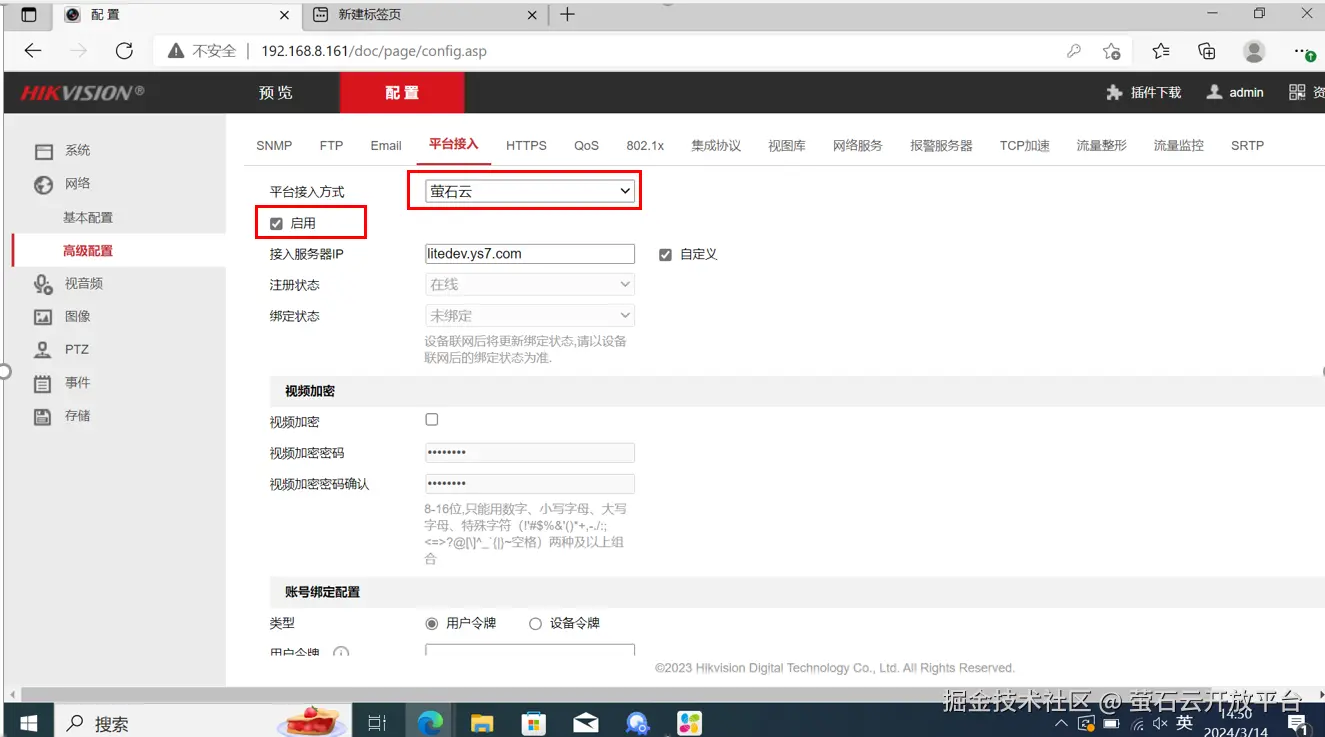Open the 配置 top menu
1325x737 pixels.
pyautogui.click(x=402, y=93)
